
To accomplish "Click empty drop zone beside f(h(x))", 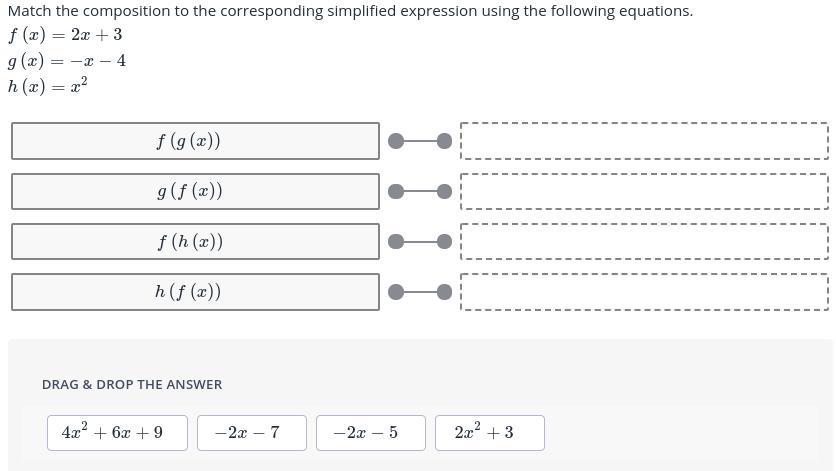I will 644,241.
